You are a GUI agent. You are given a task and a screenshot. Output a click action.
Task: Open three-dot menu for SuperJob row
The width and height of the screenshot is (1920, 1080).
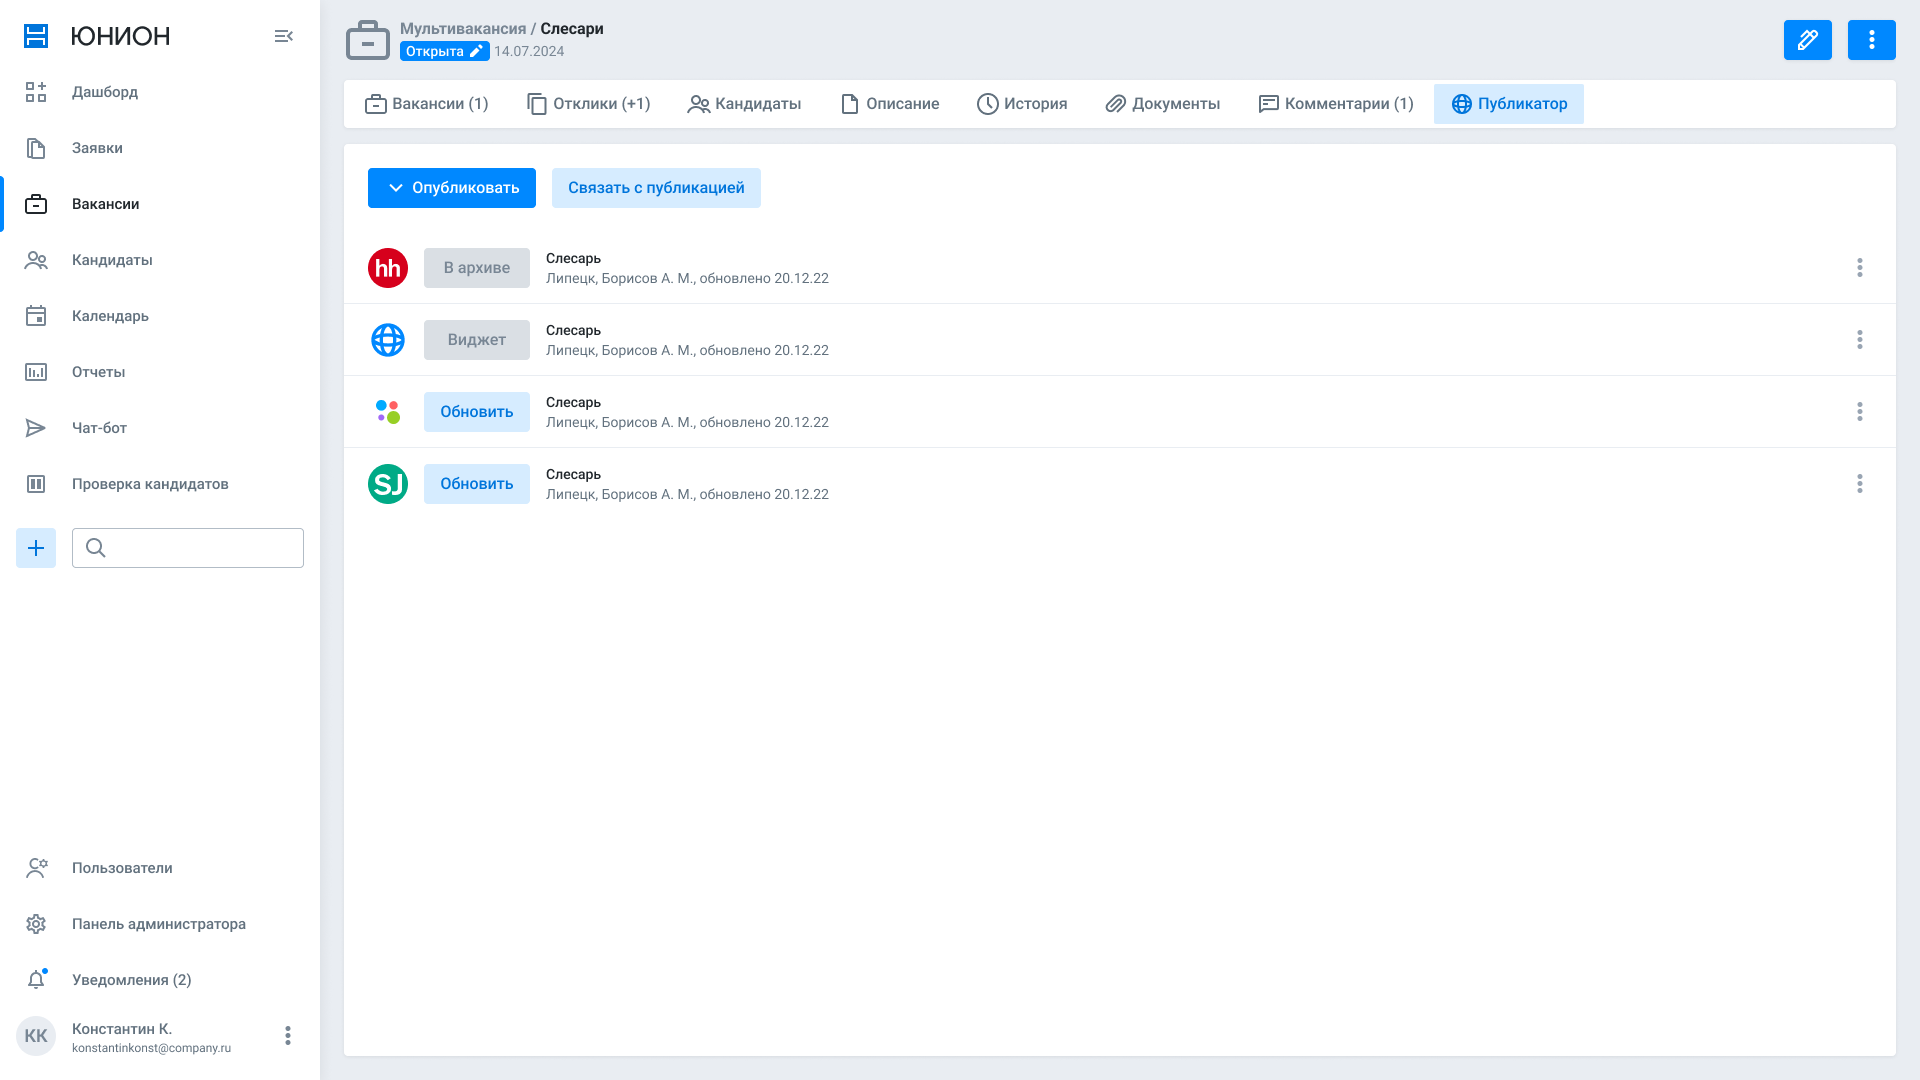tap(1860, 484)
